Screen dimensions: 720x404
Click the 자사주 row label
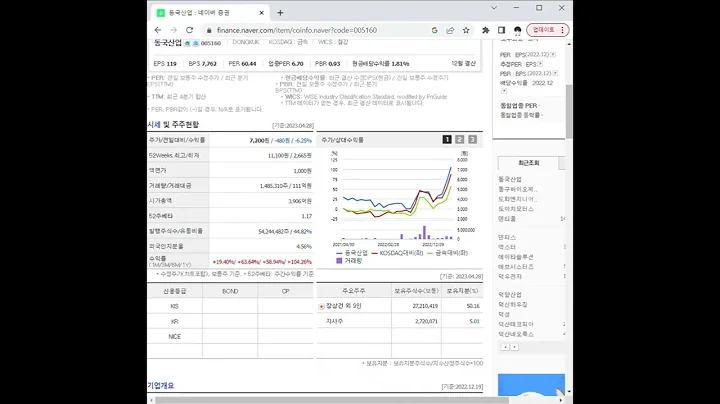point(334,321)
